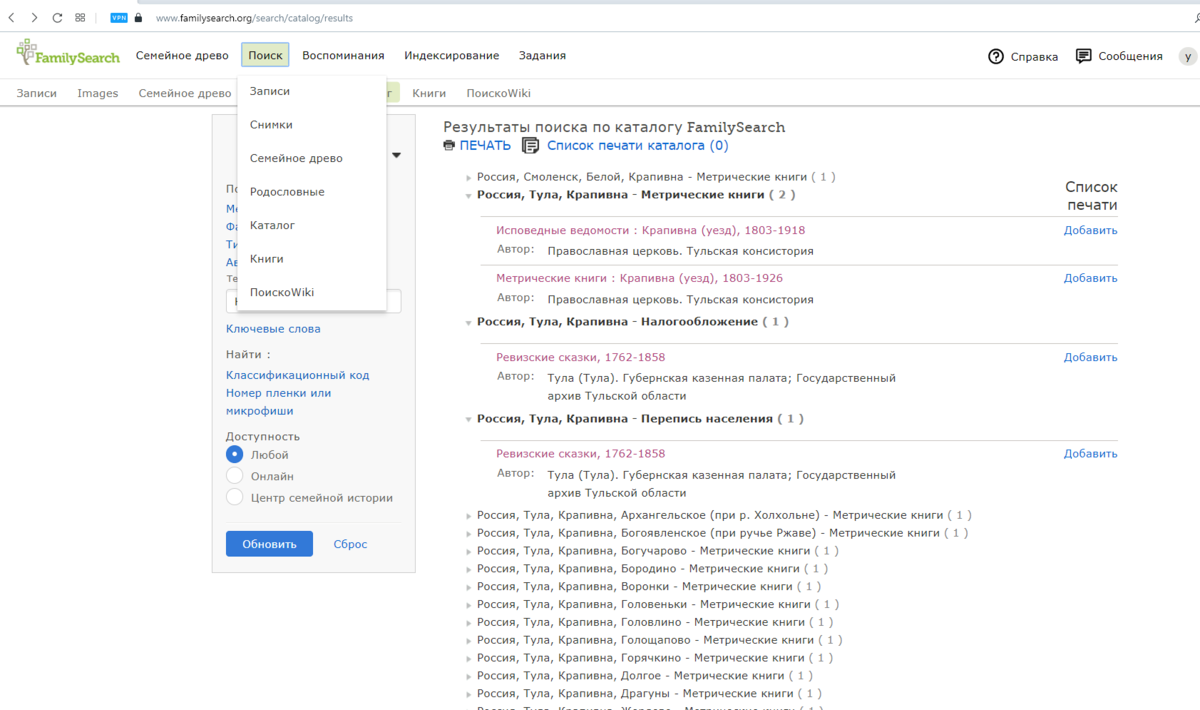Select Центр семейной истории radio option
This screenshot has width=1200, height=710.
[235, 497]
